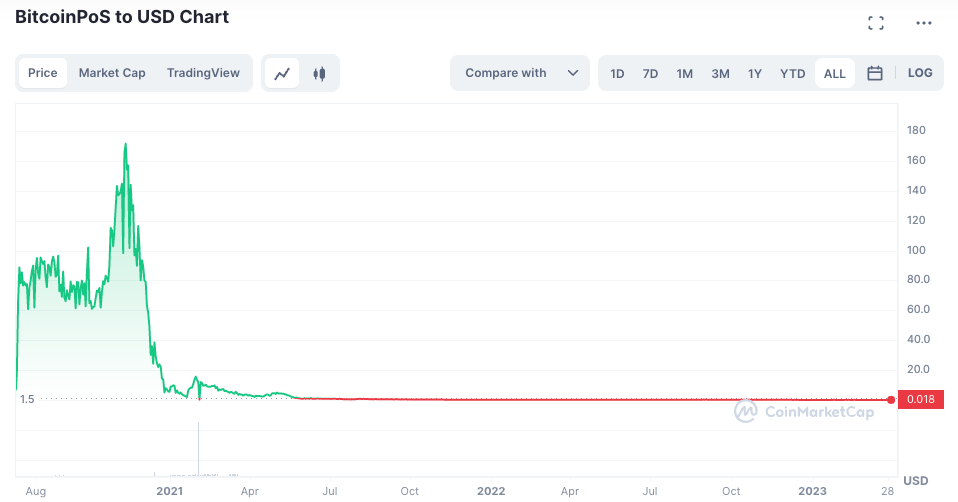The image size is (958, 502).
Task: Click the 100 y-axis value
Action: click(x=916, y=250)
